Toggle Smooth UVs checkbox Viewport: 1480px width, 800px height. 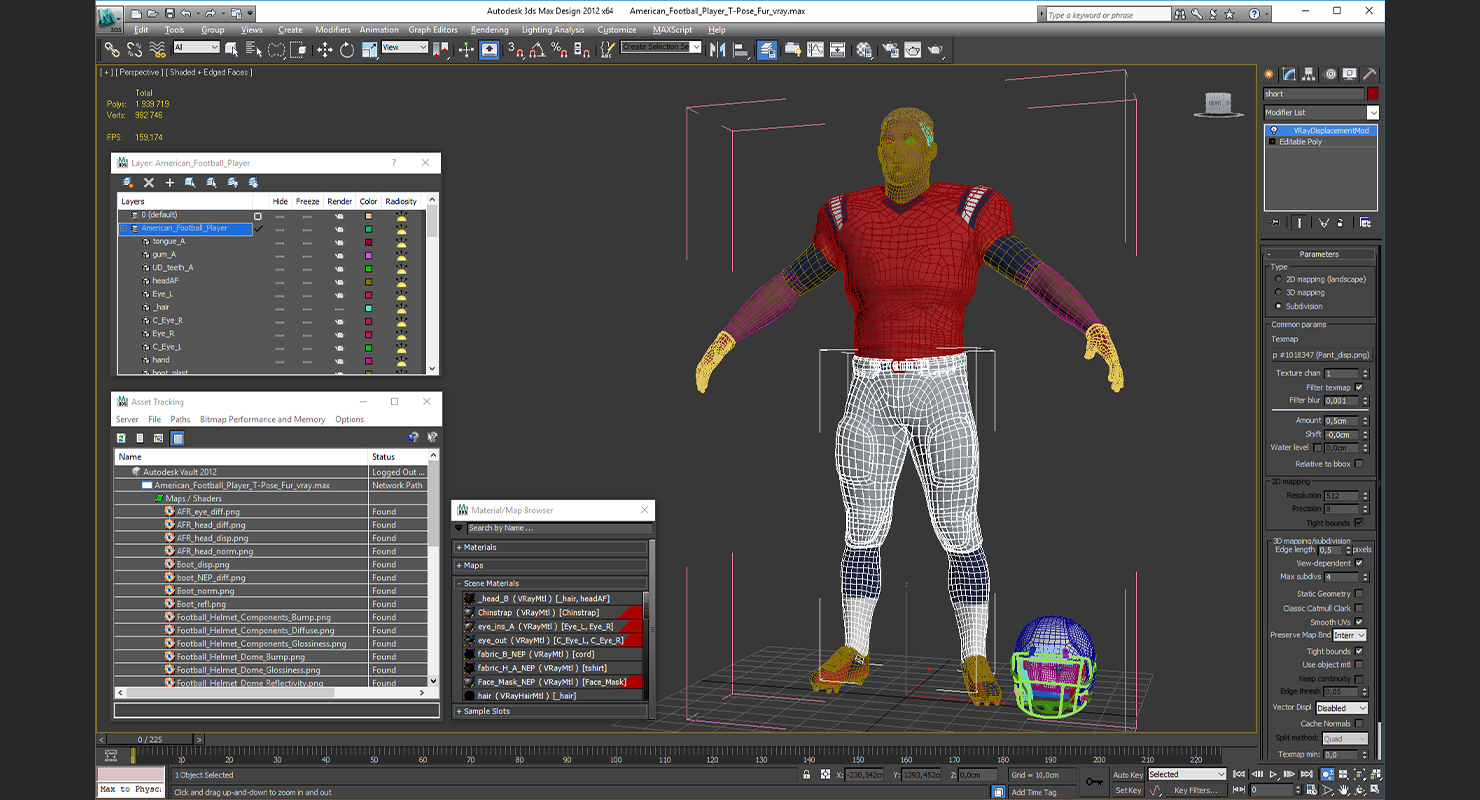[x=1359, y=622]
